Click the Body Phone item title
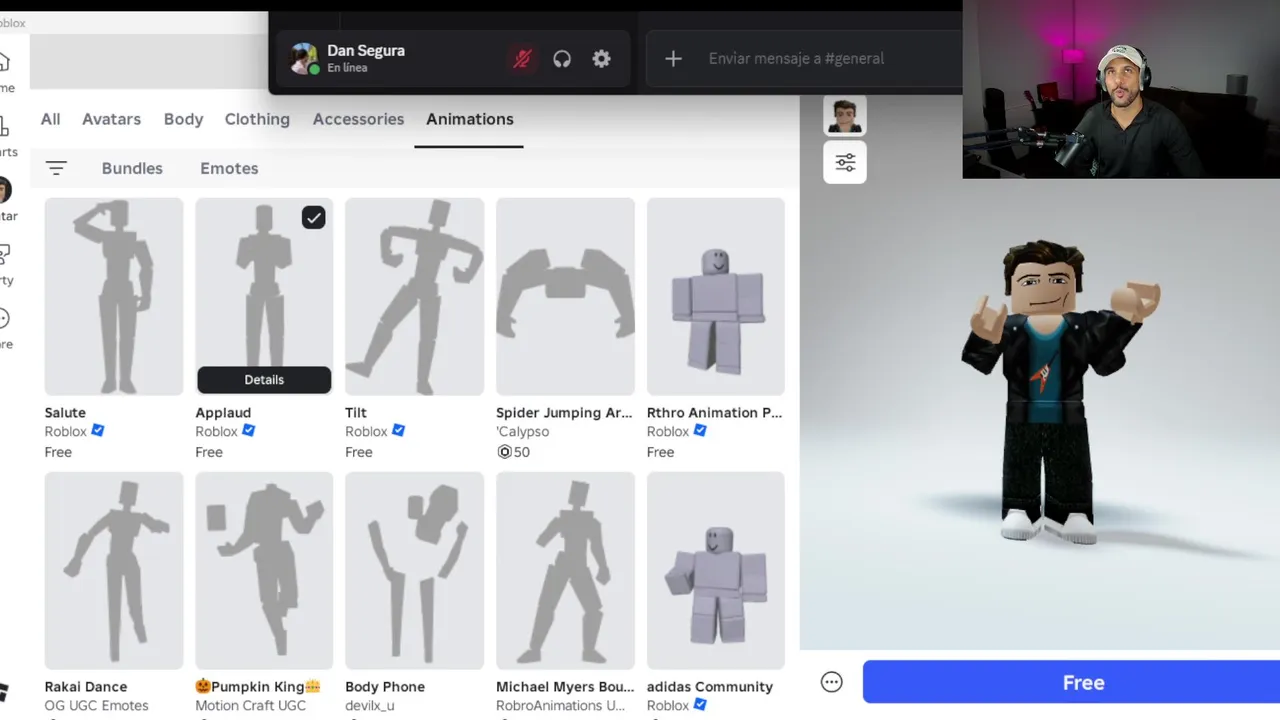This screenshot has height=720, width=1280. 385,686
